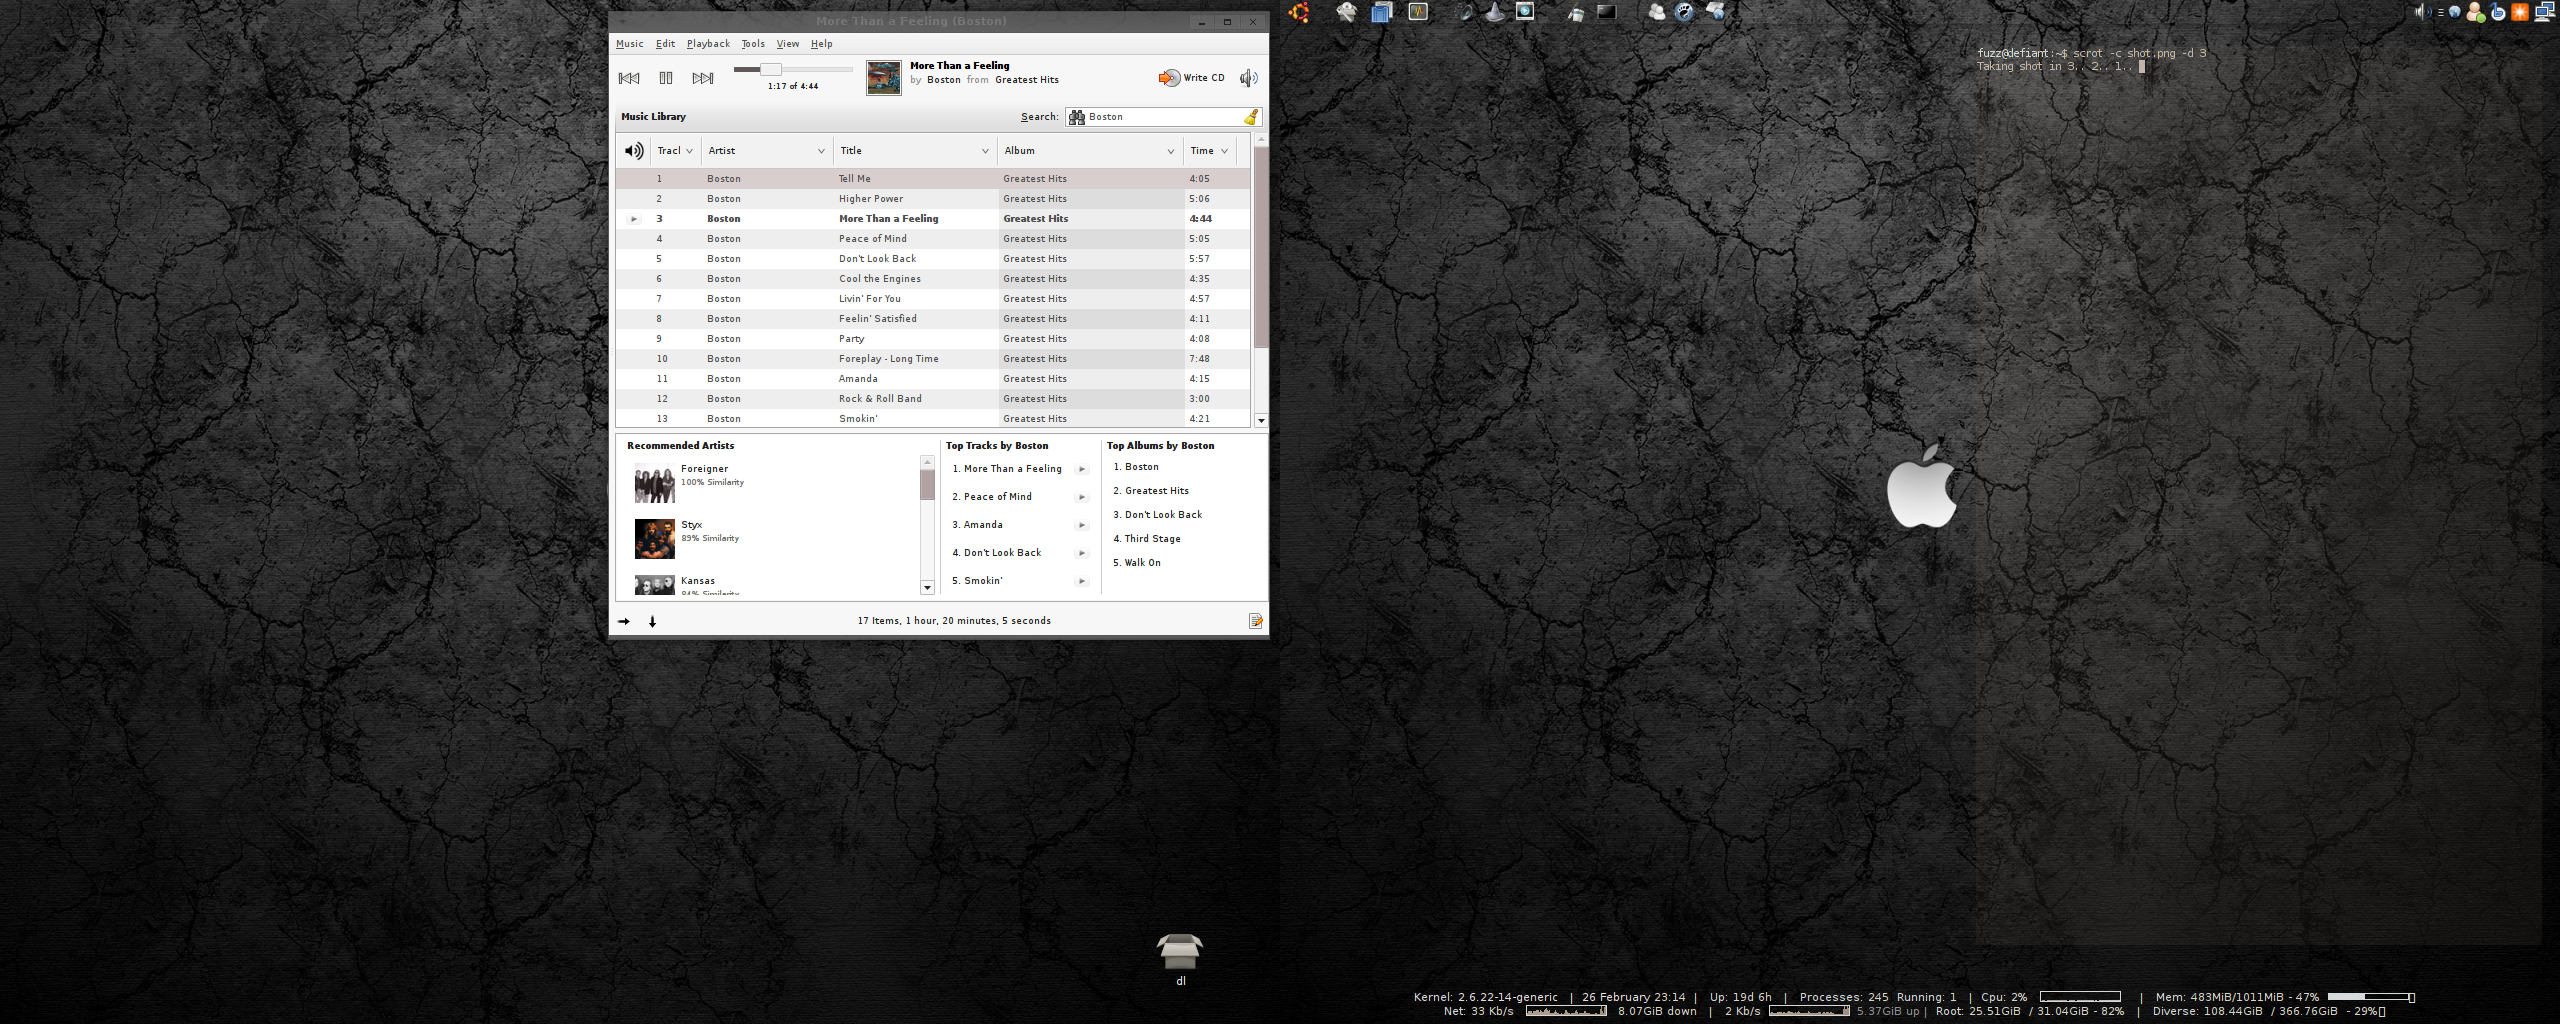Image resolution: width=2560 pixels, height=1024 pixels.
Task: Open the Kansas artist link
Action: point(697,581)
